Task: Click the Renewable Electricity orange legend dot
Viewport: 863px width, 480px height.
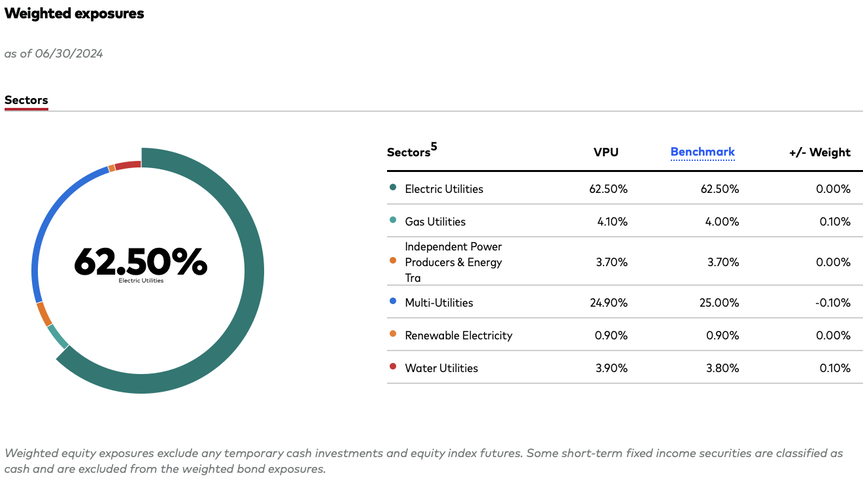Action: coord(392,335)
